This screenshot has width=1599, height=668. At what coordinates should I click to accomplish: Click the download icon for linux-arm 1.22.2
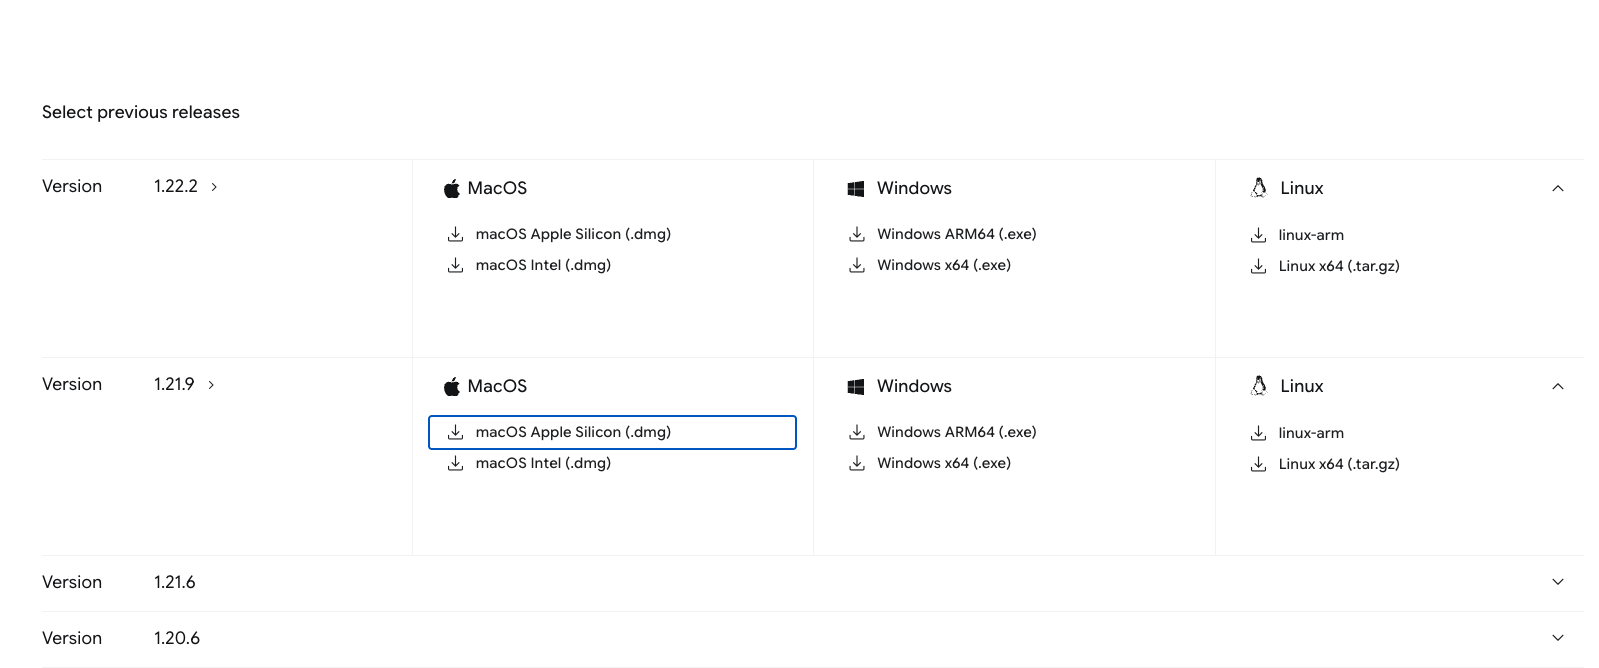(1258, 235)
